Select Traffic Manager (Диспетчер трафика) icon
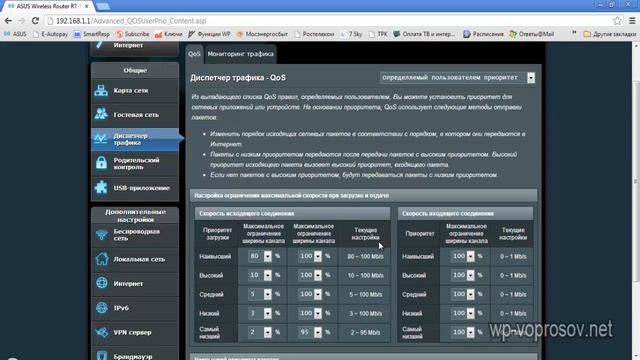This screenshot has width=640, height=360. point(101,139)
